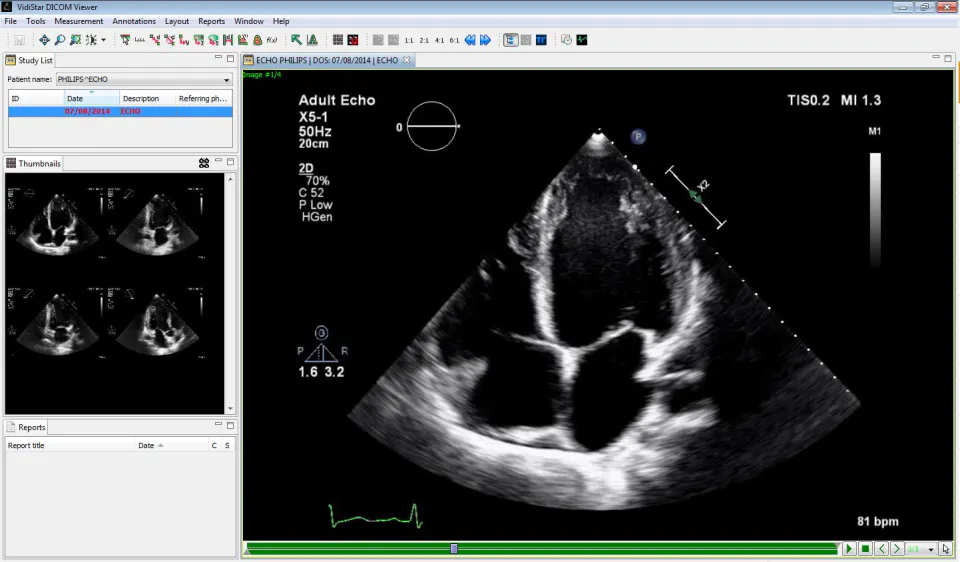Open the playback speed dropdown
Viewport: 960px width, 562px height.
click(x=921, y=549)
